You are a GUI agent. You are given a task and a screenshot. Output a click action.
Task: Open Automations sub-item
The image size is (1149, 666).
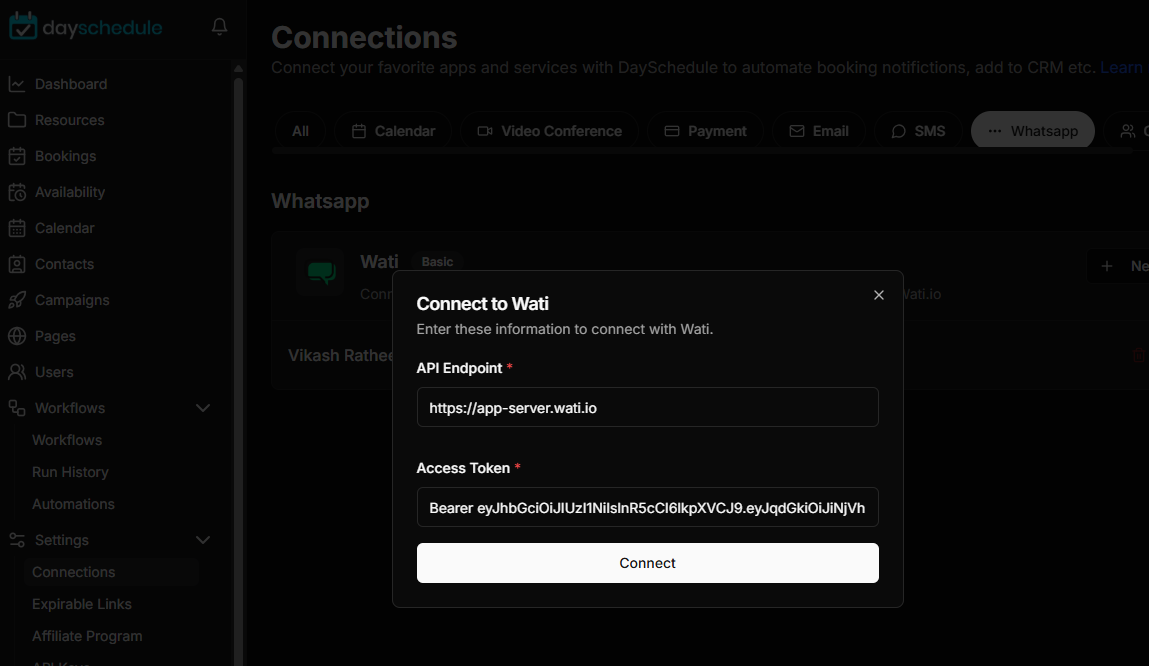73,504
